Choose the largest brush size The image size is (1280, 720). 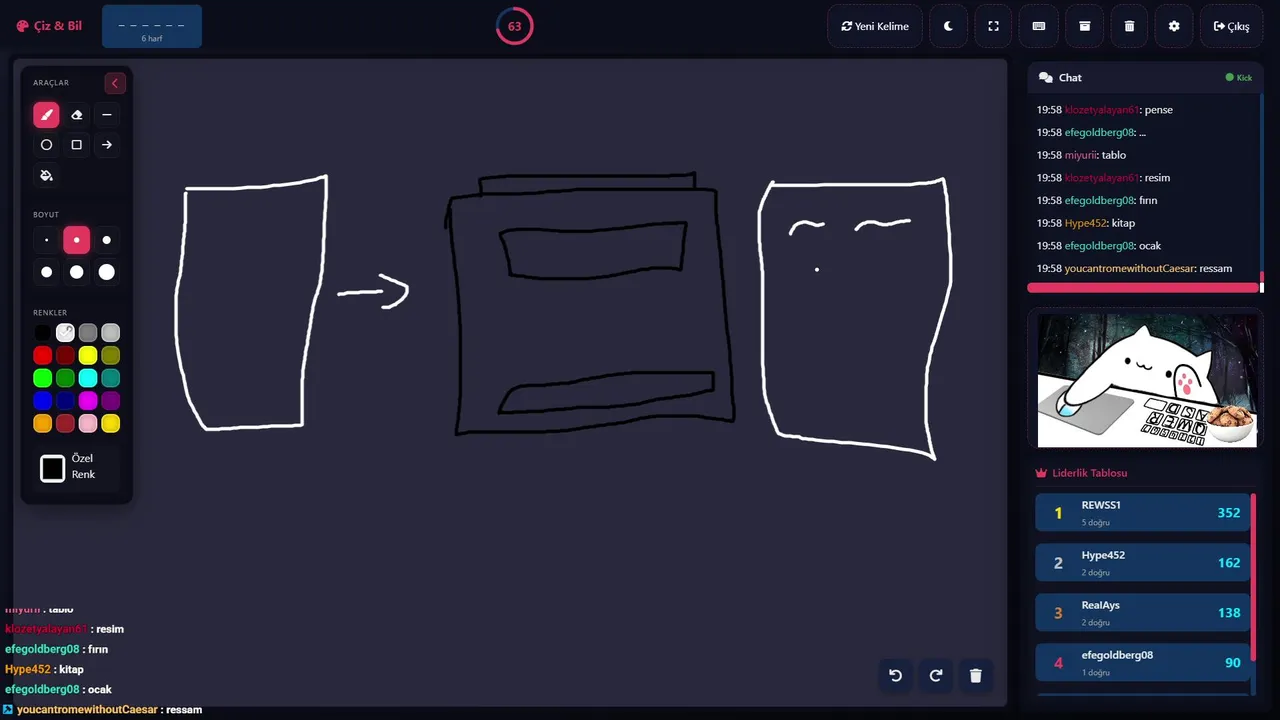(x=106, y=272)
